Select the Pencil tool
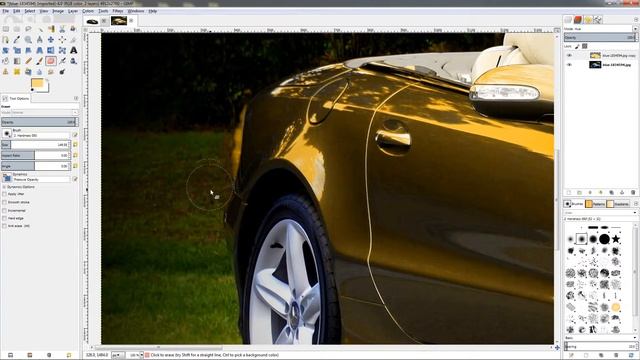Screen dimensions: 640x360 tap(28, 61)
